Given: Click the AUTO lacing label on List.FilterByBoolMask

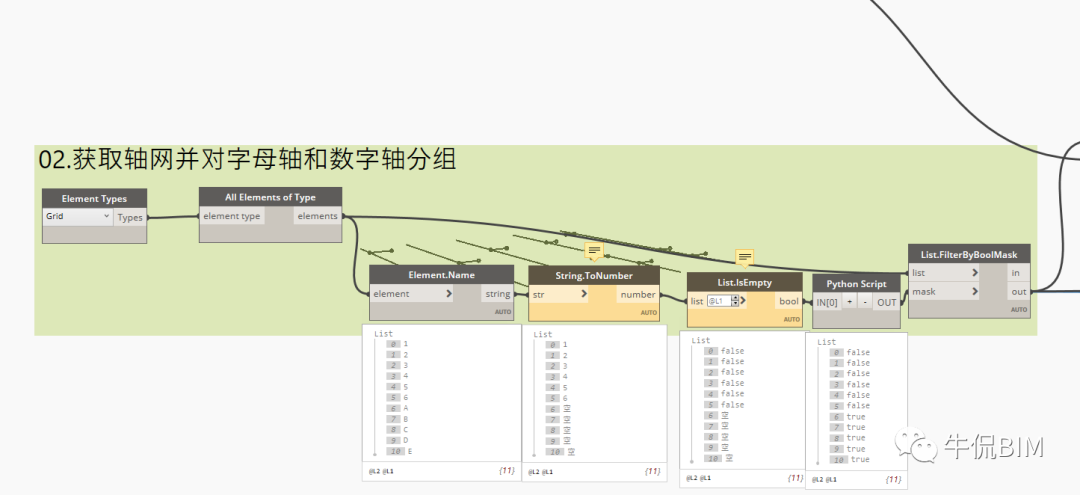Looking at the screenshot, I should pos(1019,310).
